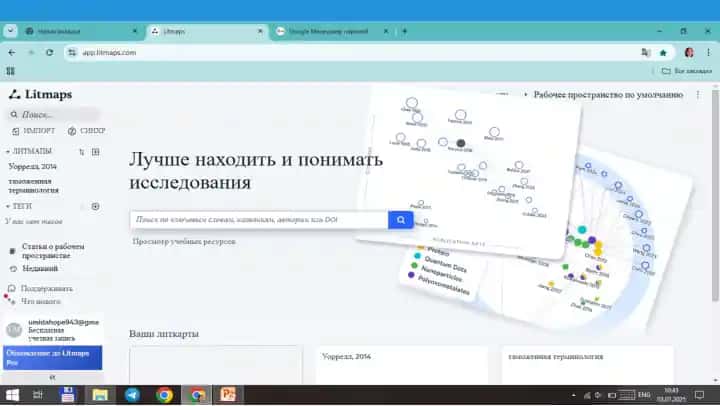Open Просмотр учебных ресурсов link
Viewport: 720px width, 406px height.
[x=184, y=241]
